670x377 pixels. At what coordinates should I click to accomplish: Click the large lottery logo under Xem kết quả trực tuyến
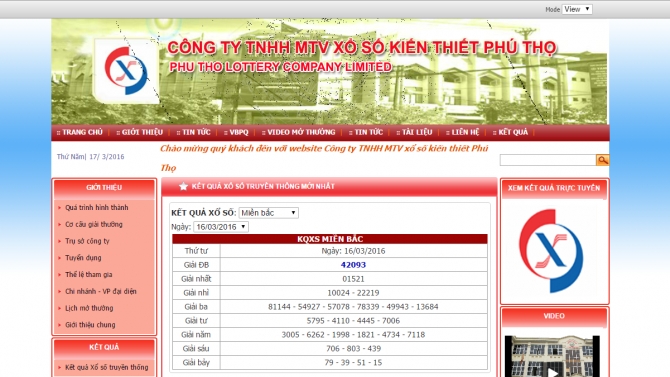pyautogui.click(x=551, y=251)
